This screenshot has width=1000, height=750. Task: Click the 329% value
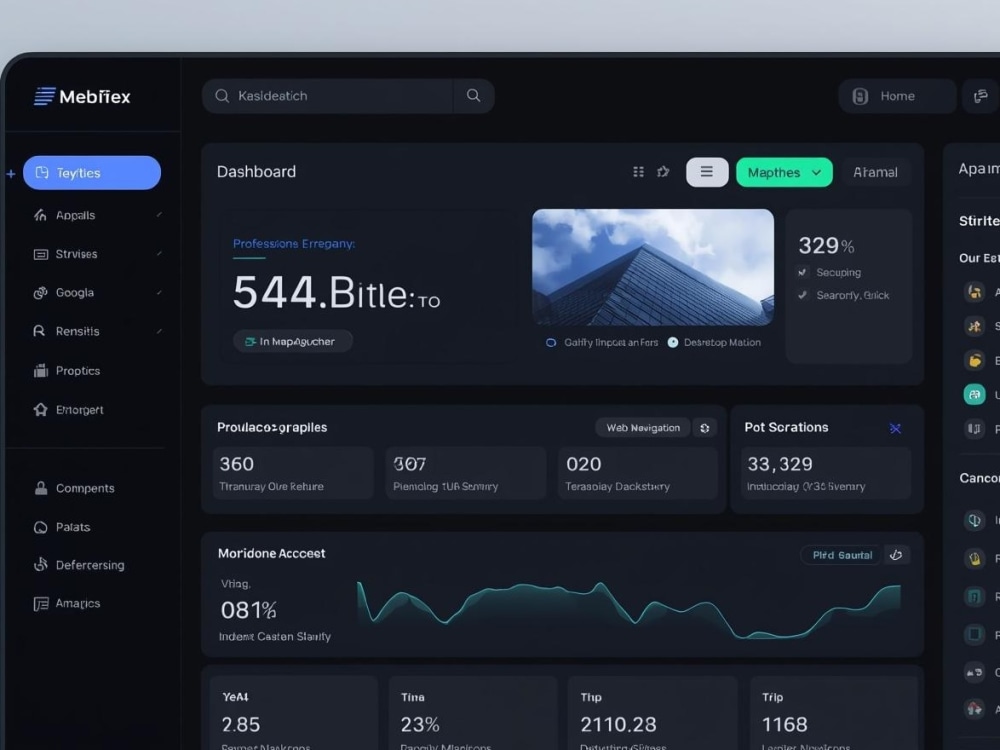pos(826,246)
